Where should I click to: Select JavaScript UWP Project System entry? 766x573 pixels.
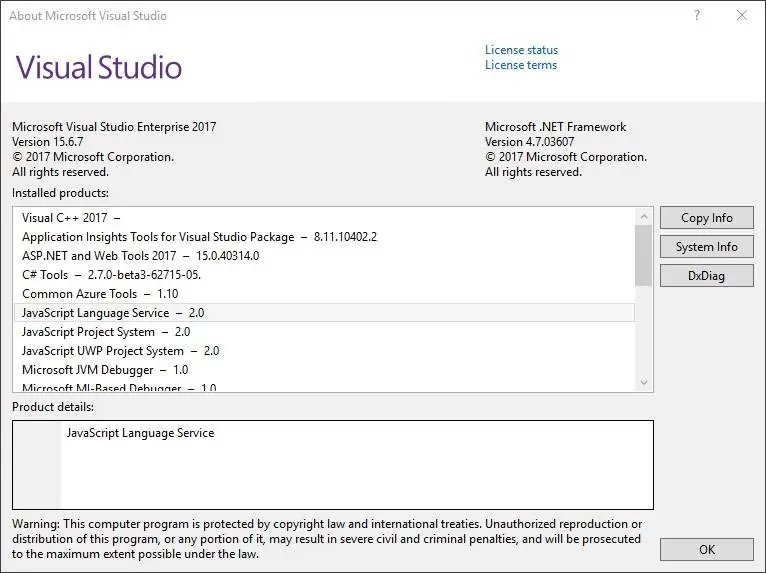pyautogui.click(x=324, y=351)
